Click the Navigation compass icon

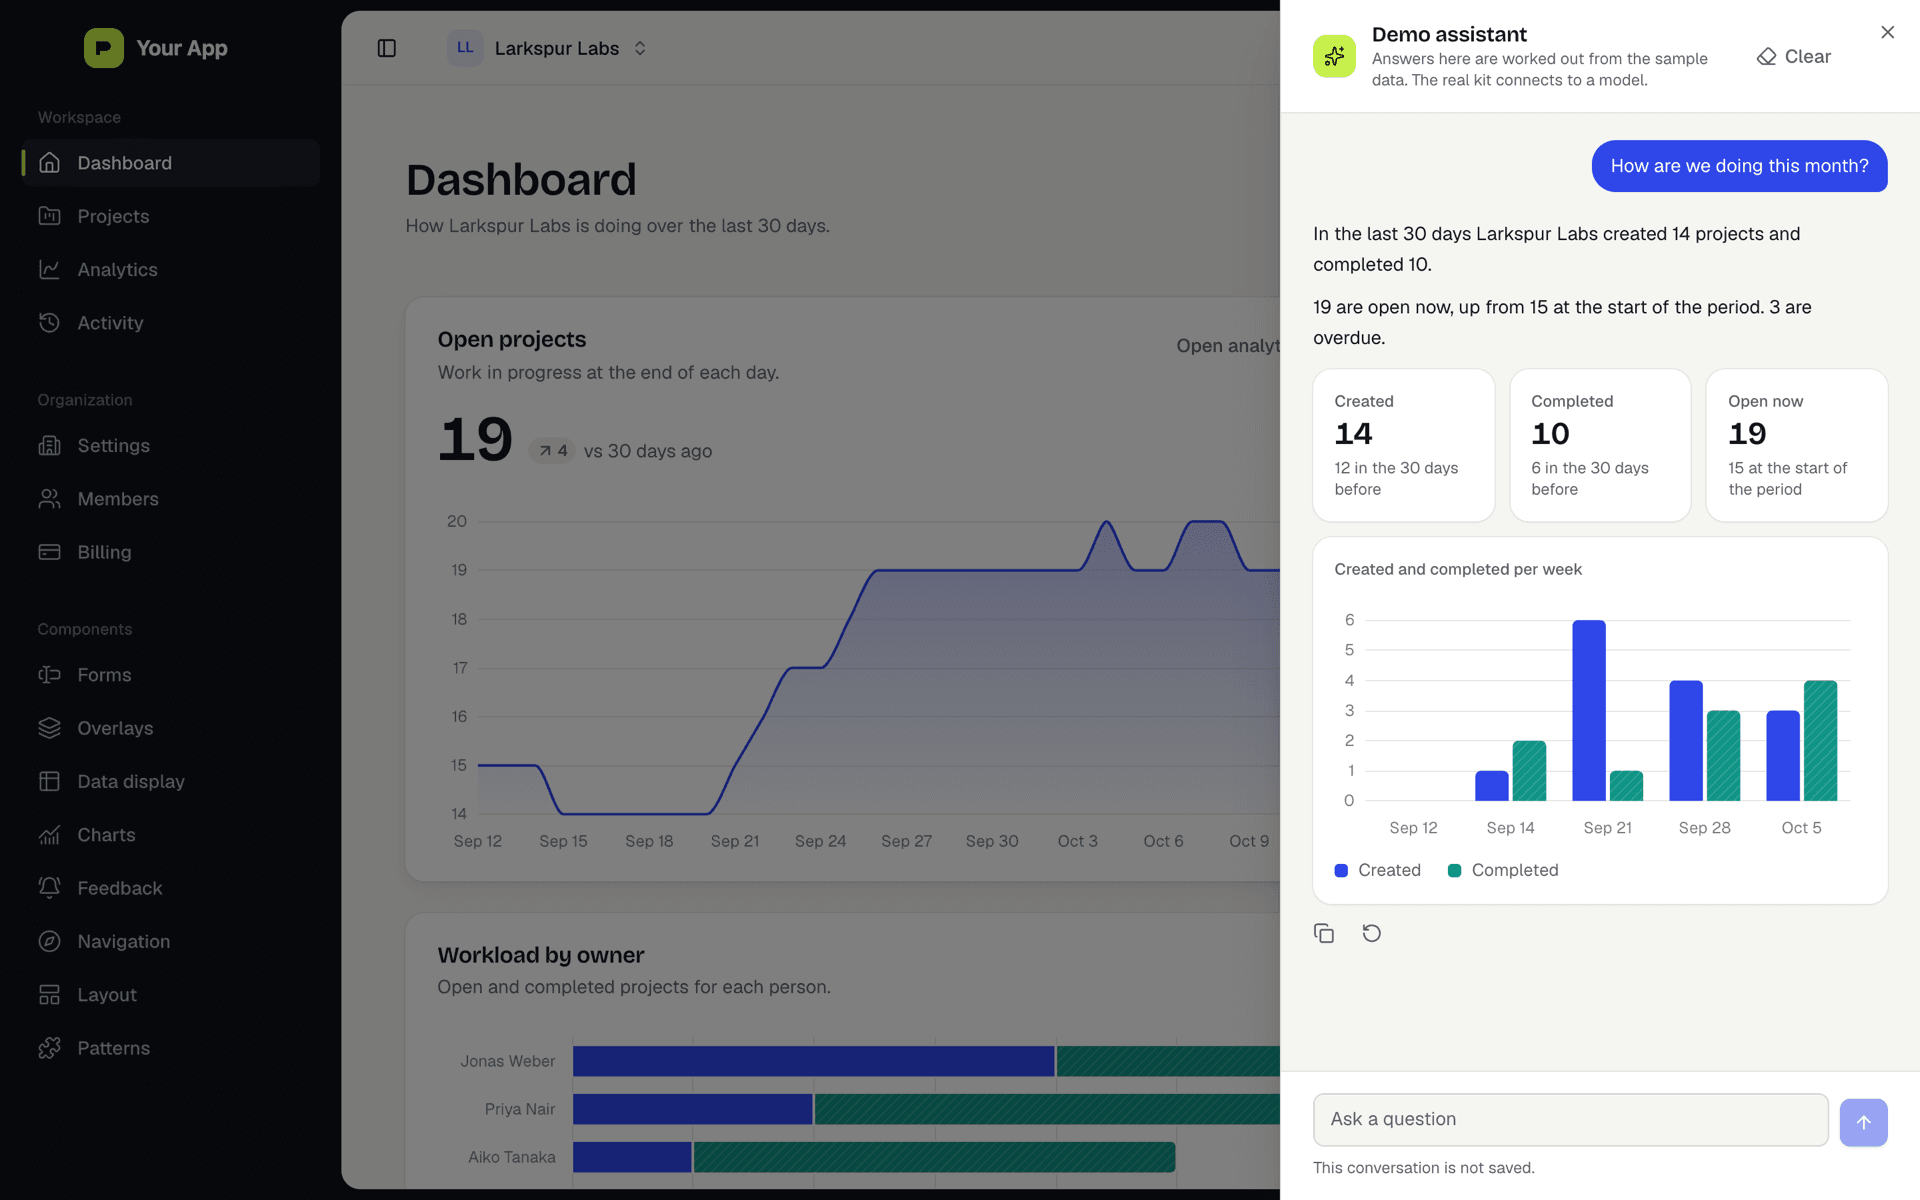(x=50, y=941)
